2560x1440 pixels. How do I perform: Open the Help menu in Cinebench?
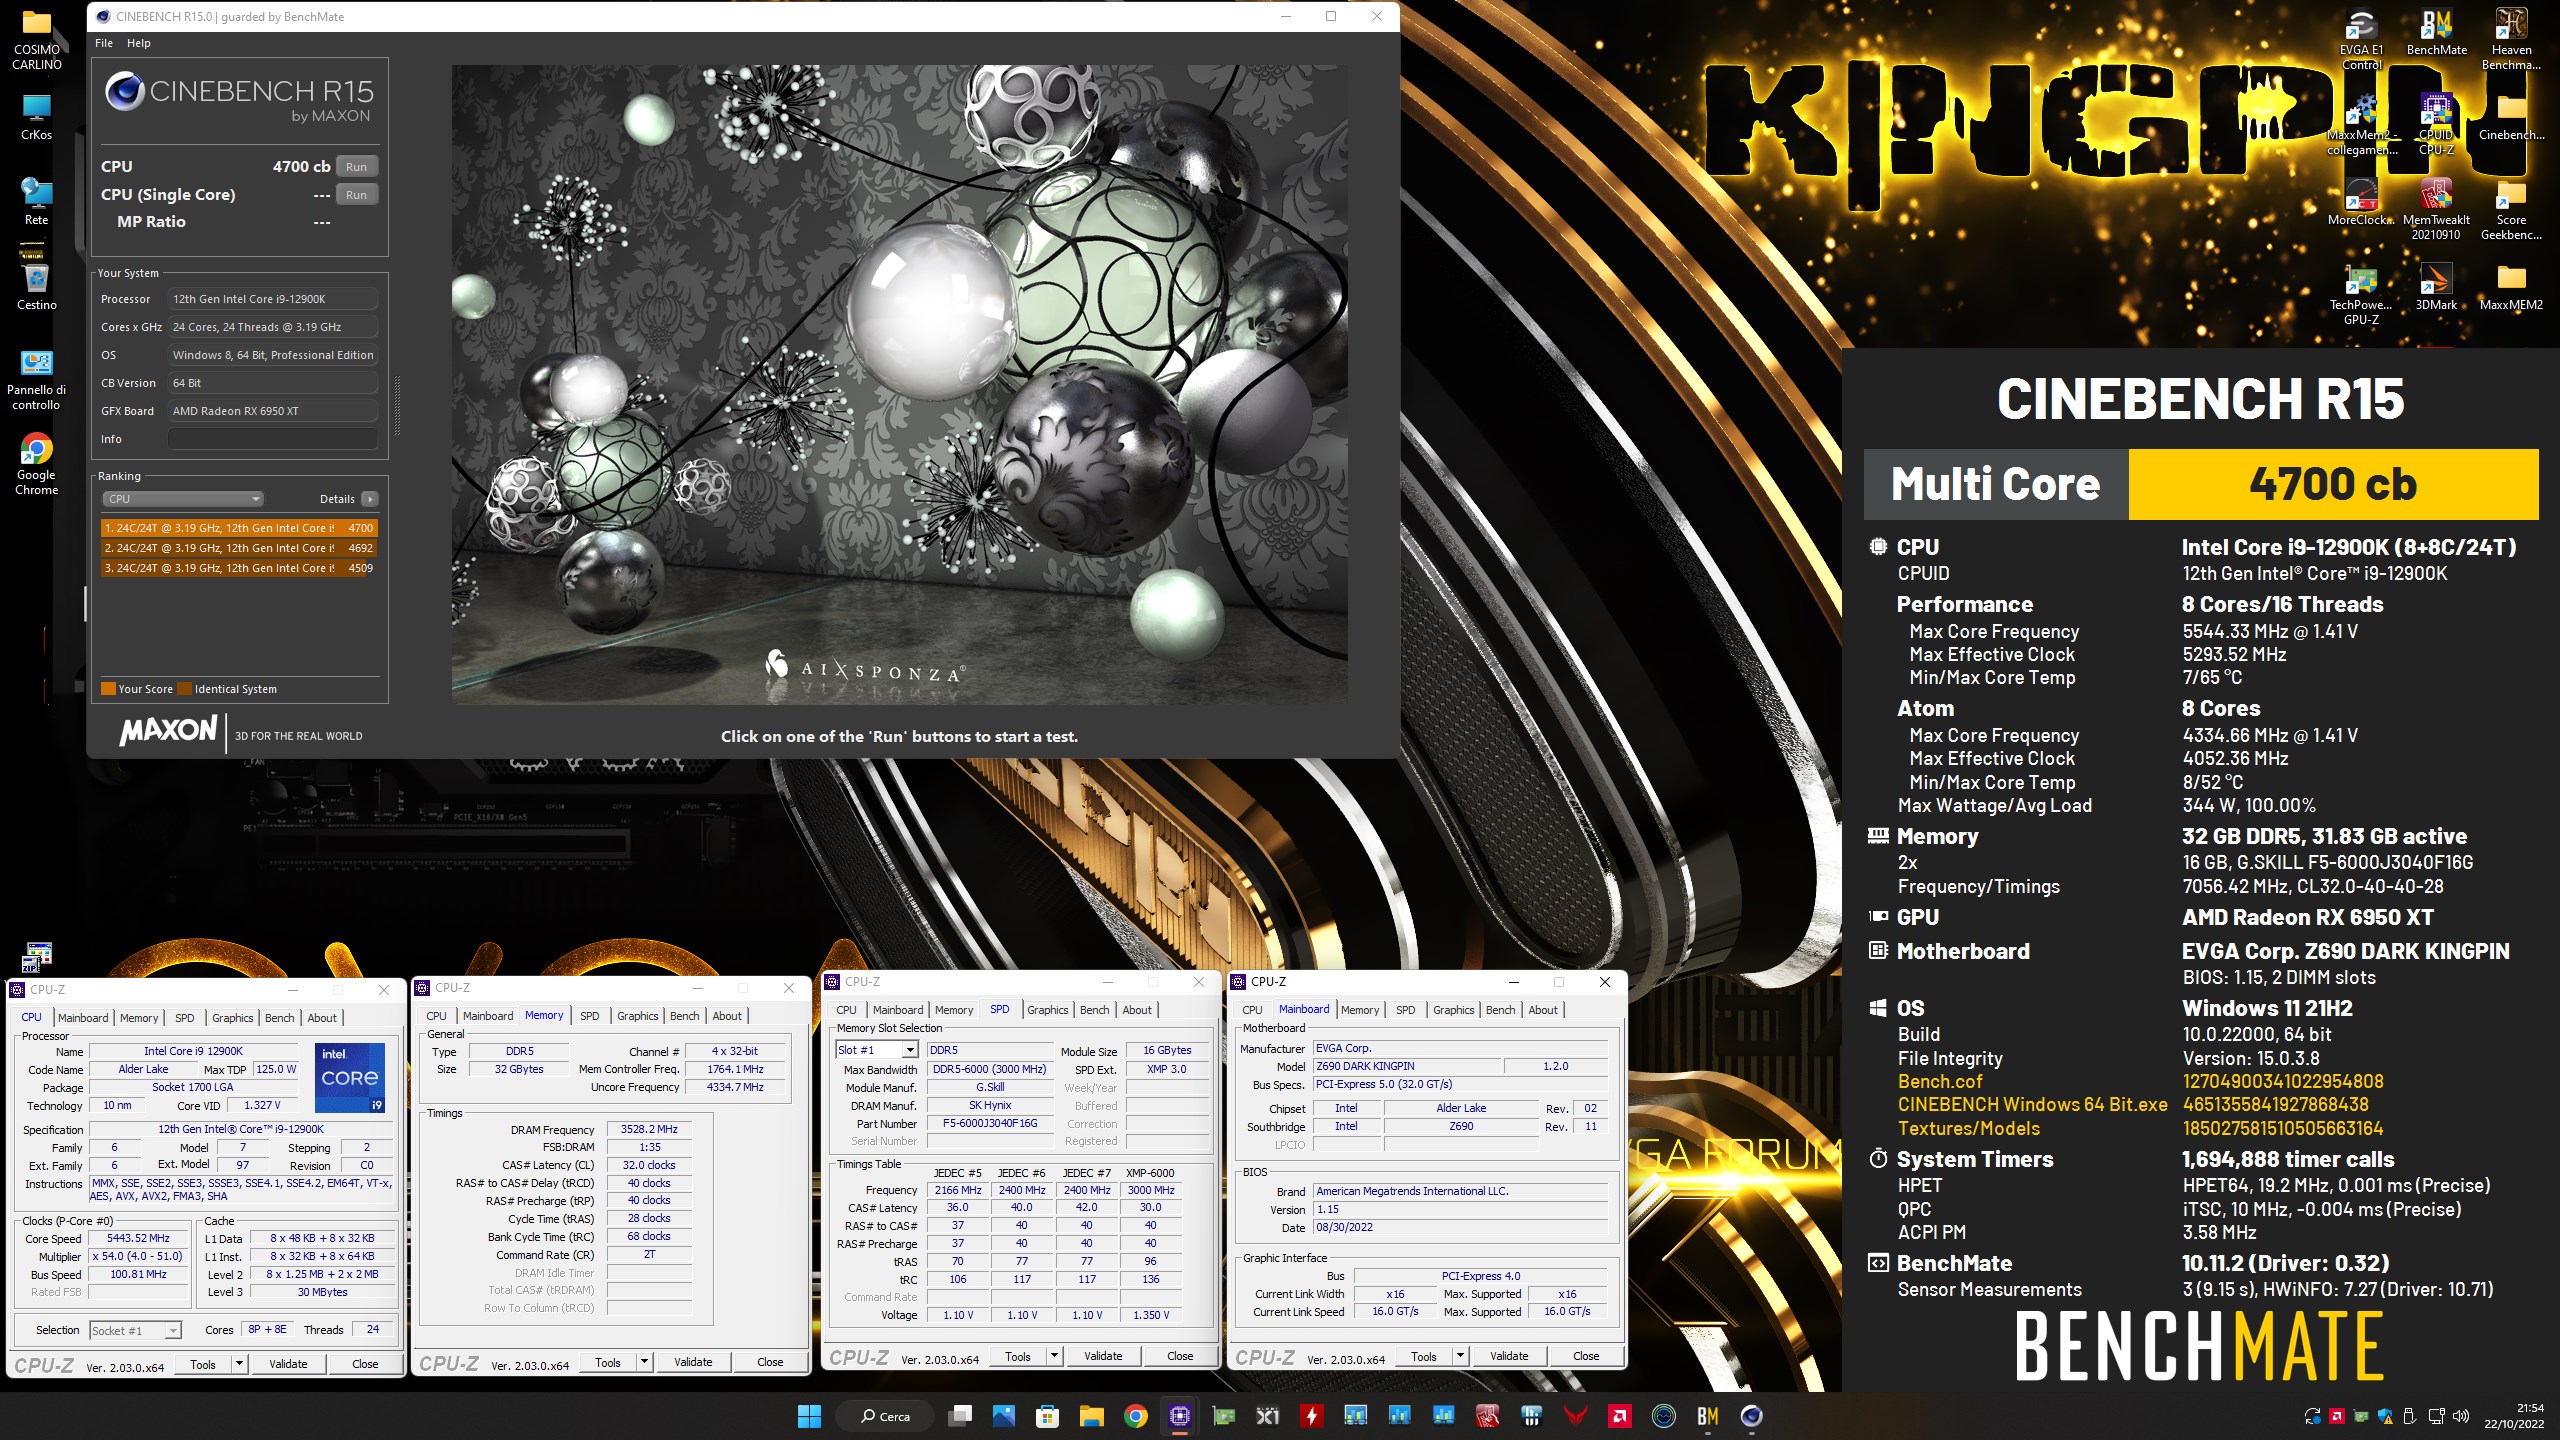139,43
